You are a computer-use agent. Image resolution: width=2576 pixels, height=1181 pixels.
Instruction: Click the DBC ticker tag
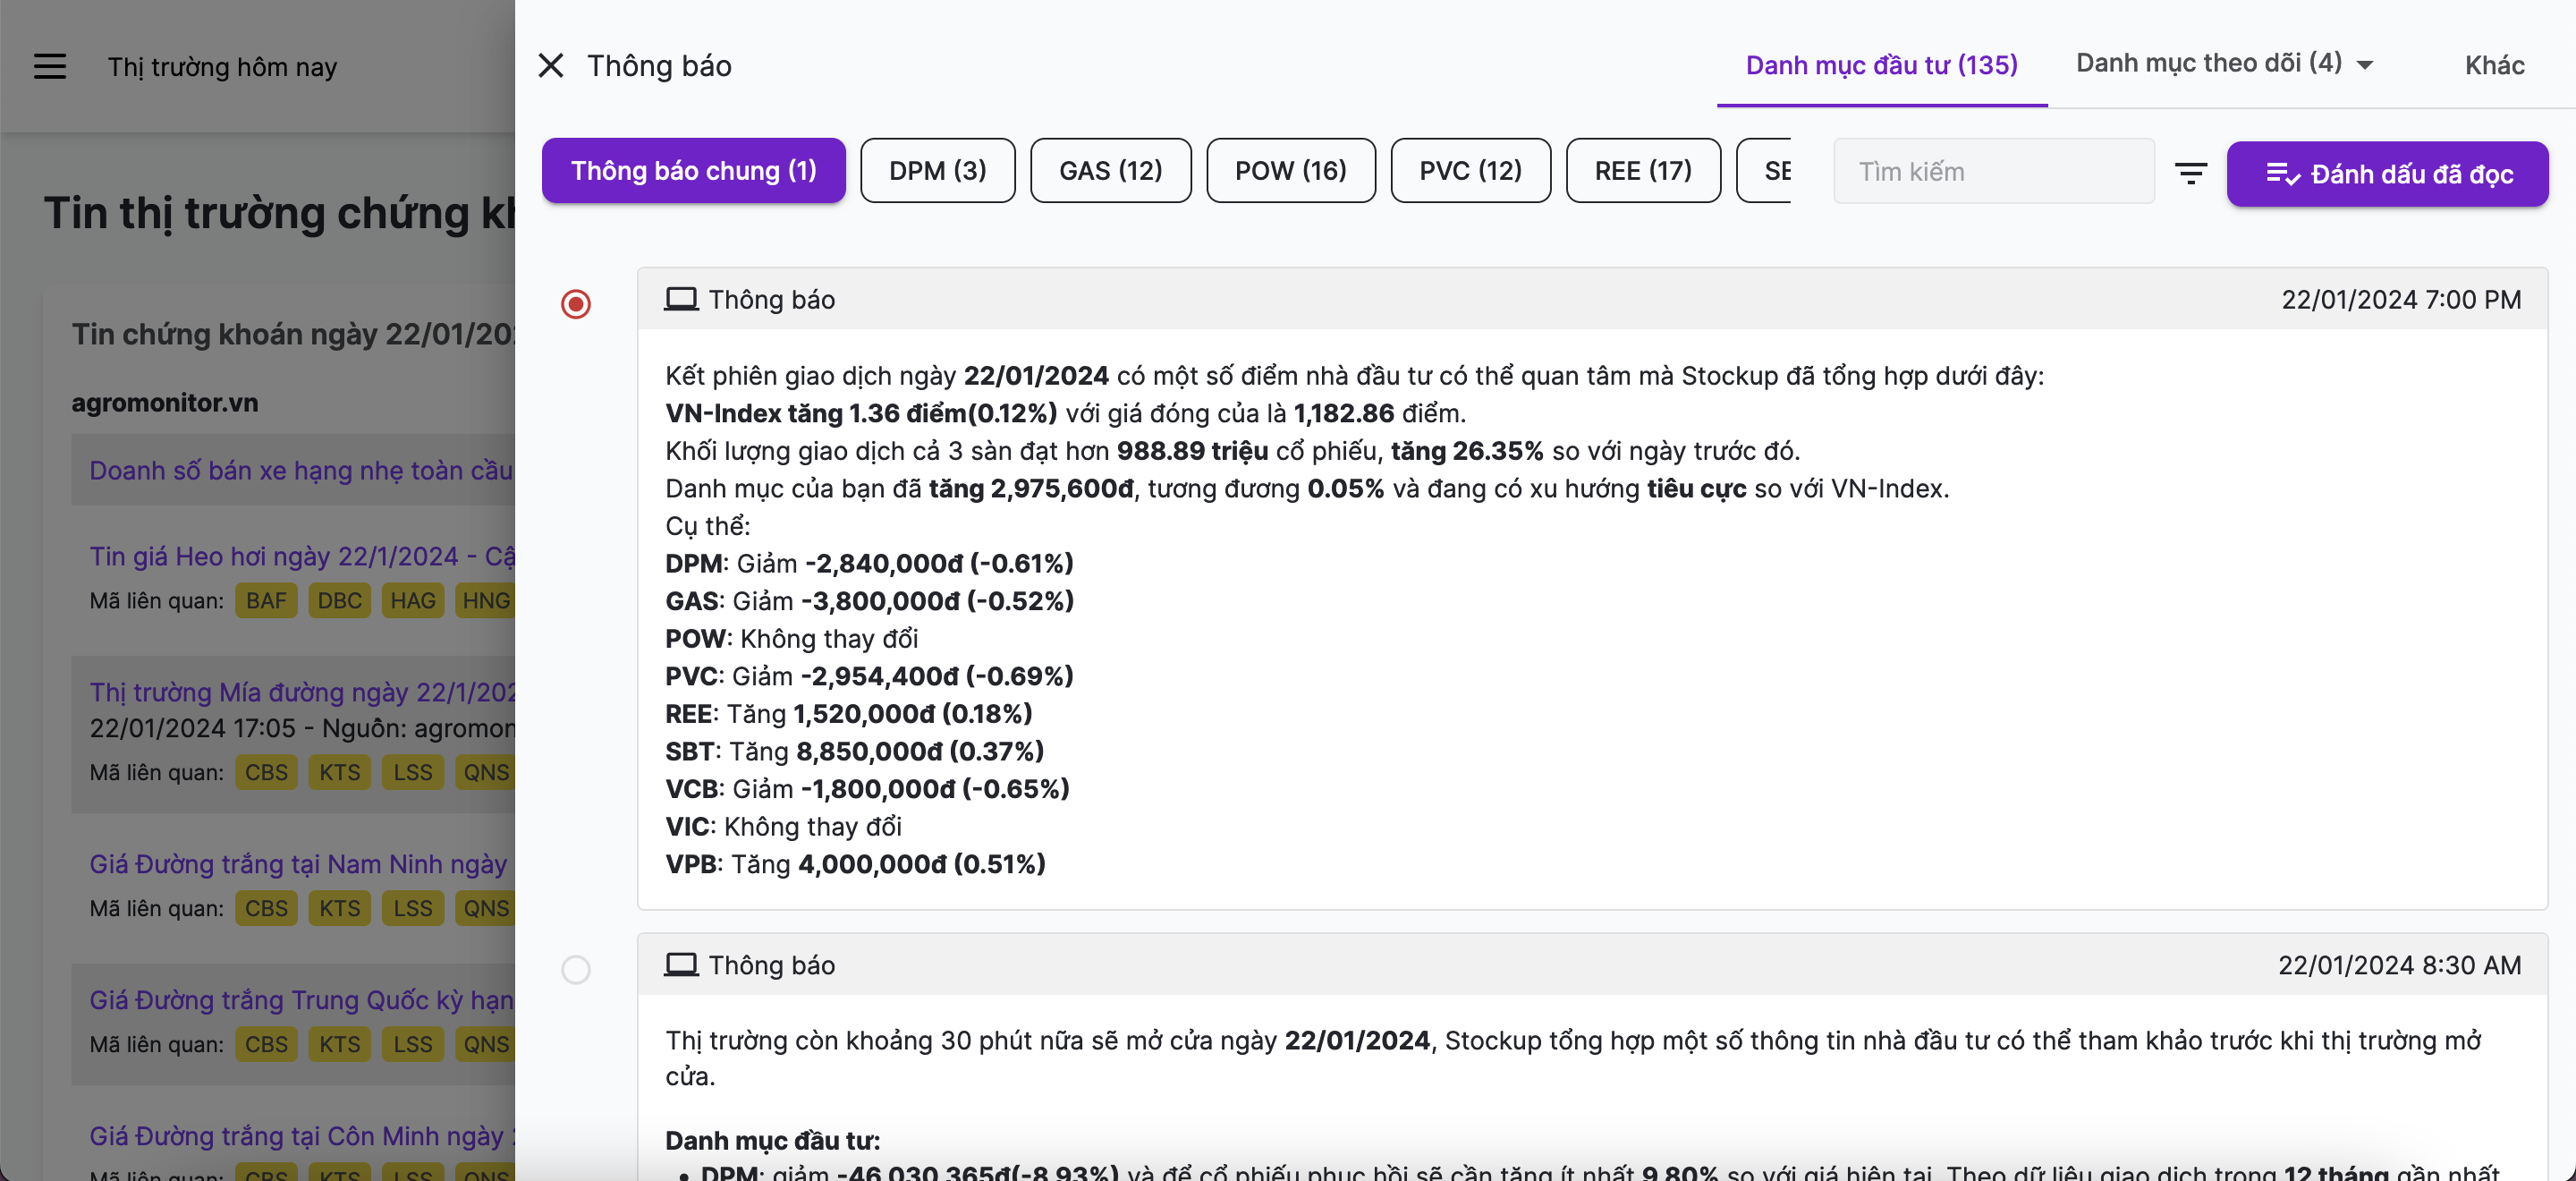[340, 601]
